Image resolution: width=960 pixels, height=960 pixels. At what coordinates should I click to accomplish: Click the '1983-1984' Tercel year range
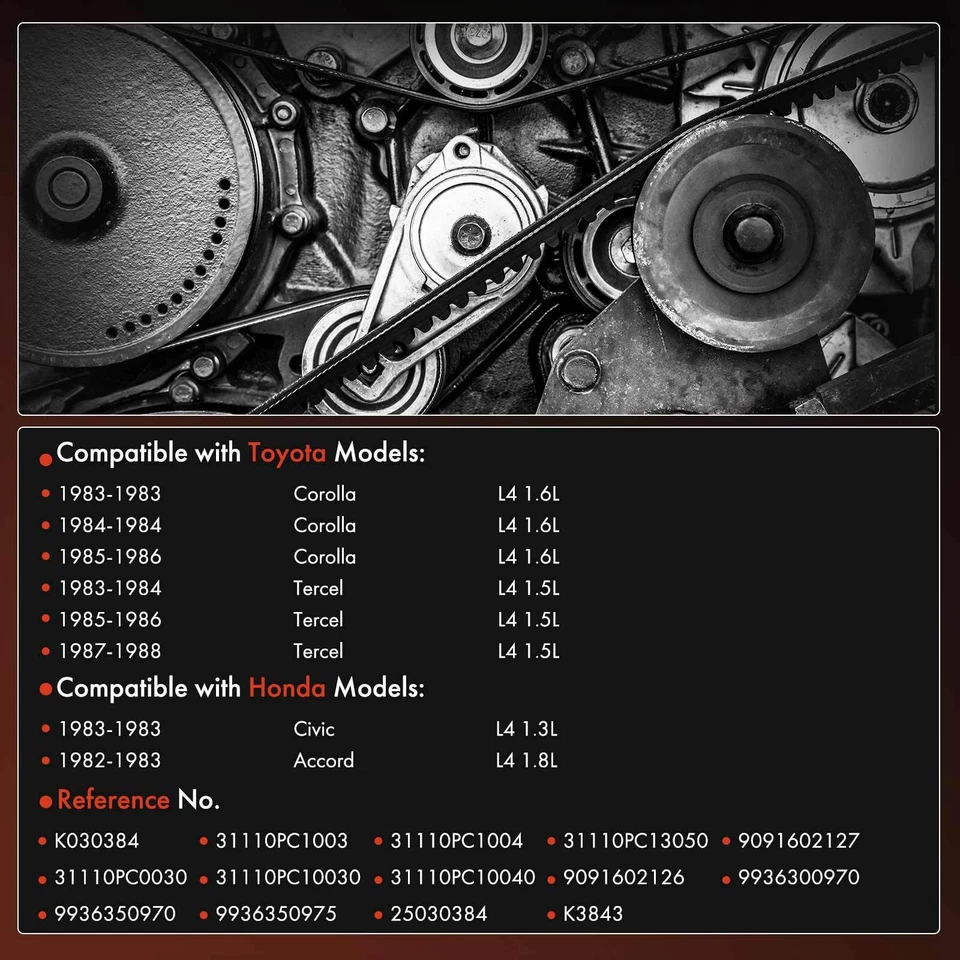point(110,588)
